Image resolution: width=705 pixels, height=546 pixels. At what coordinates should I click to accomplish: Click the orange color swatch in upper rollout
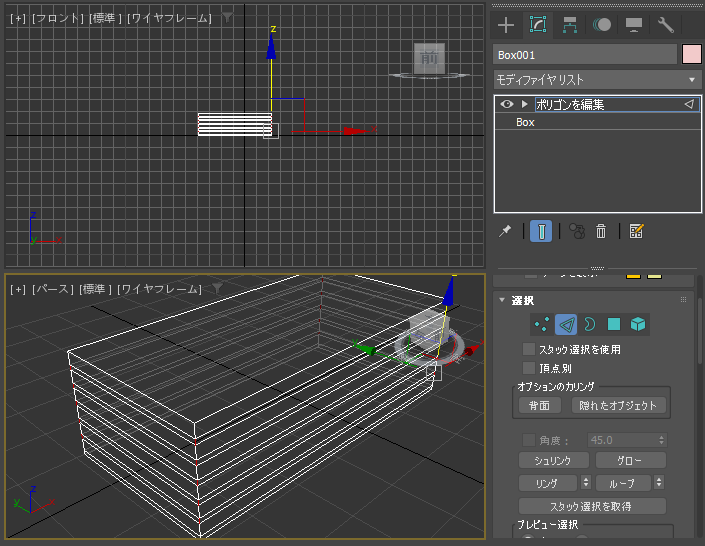point(633,276)
